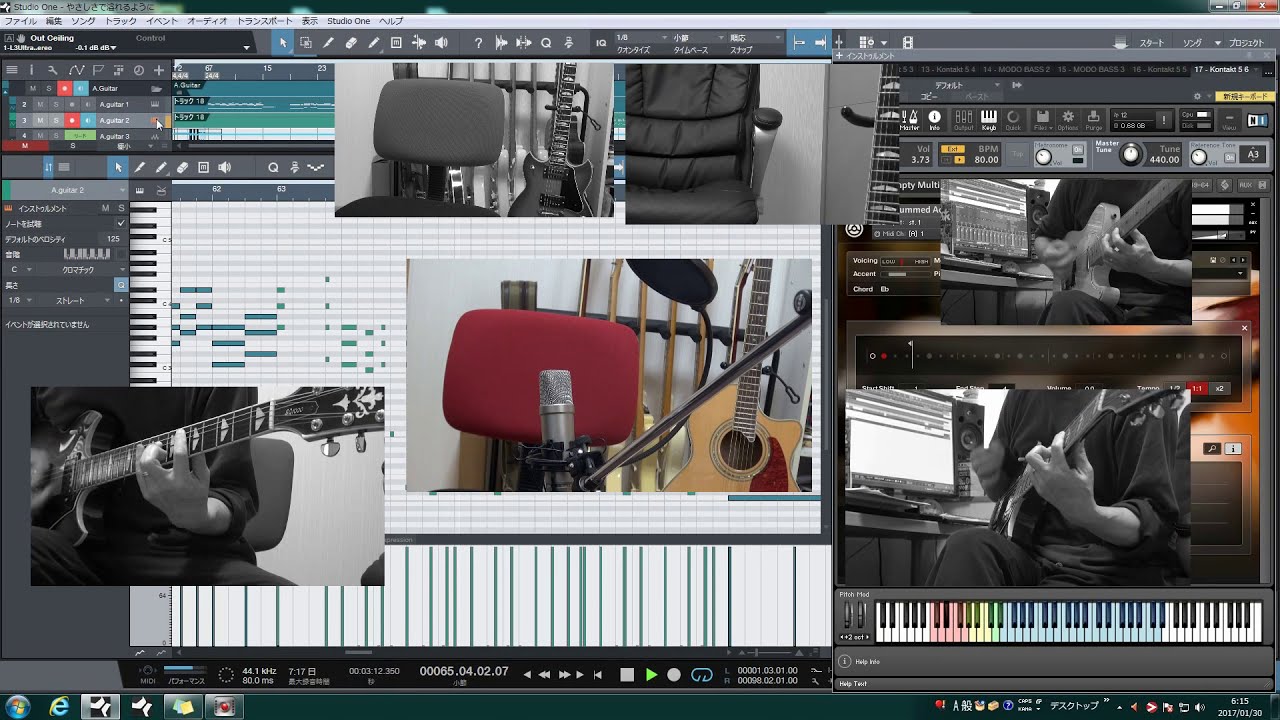This screenshot has width=1280, height=720.
Task: Click the プロジェクト button
Action: (x=1247, y=43)
